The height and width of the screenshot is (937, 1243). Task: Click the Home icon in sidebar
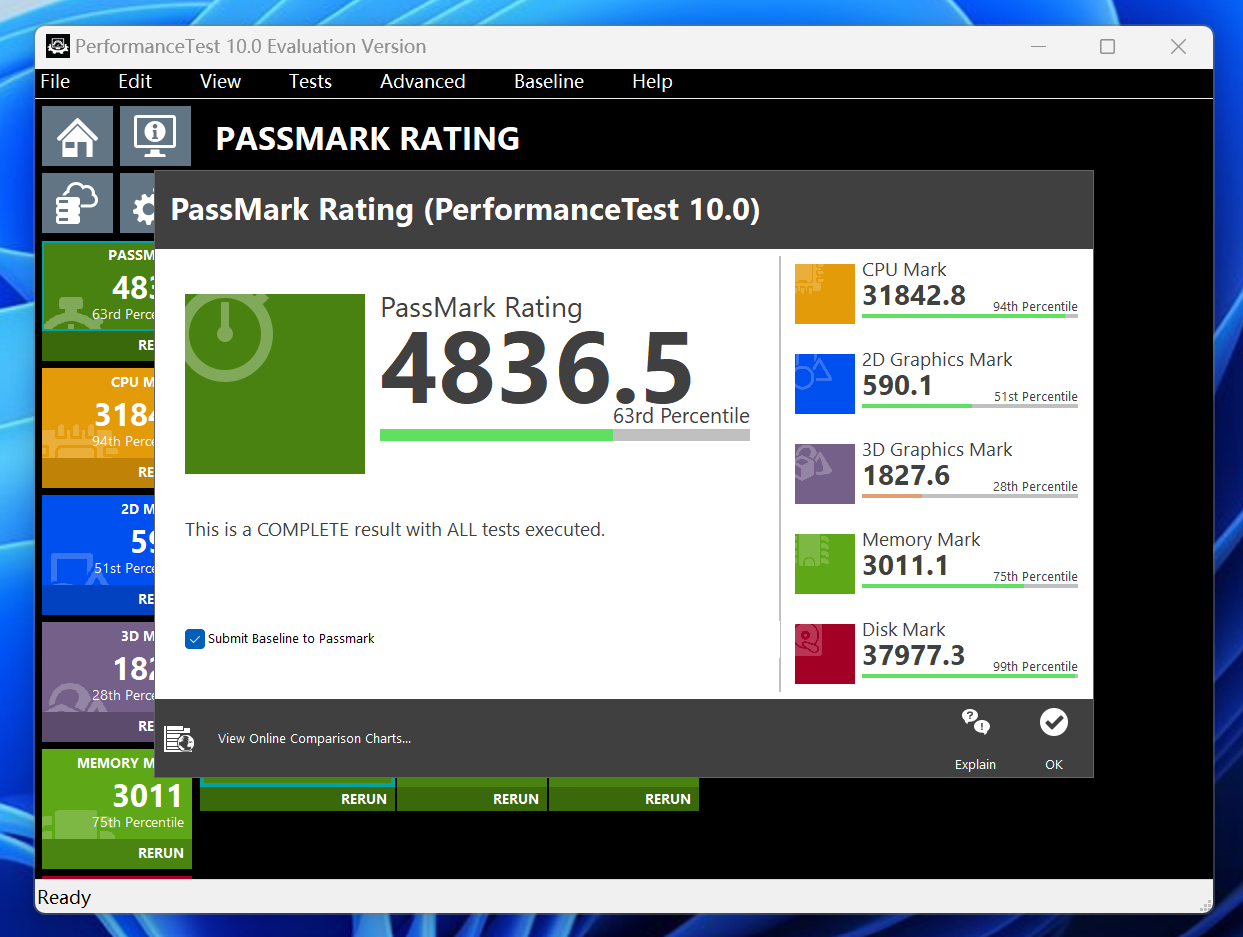(x=77, y=136)
